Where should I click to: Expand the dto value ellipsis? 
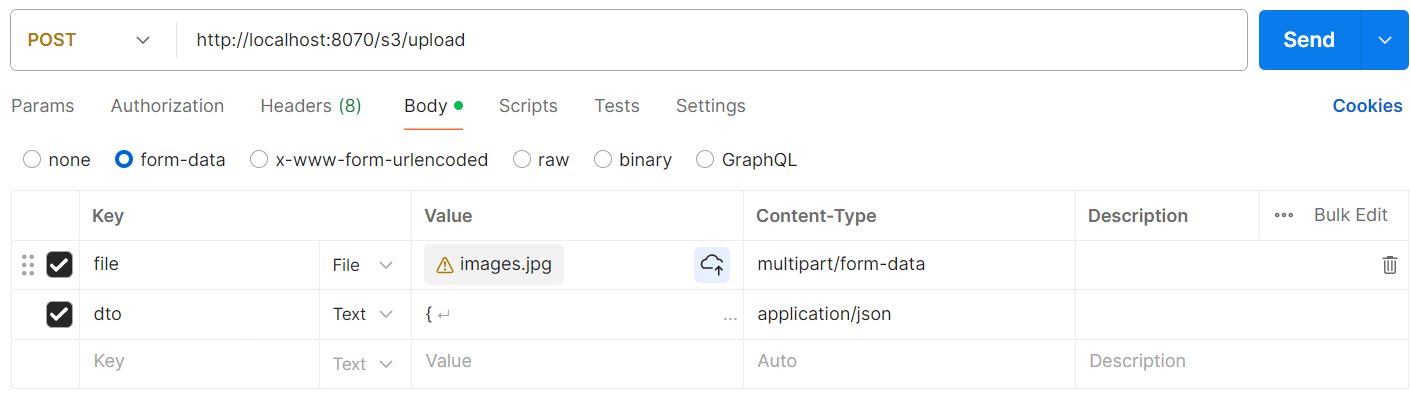(x=730, y=315)
